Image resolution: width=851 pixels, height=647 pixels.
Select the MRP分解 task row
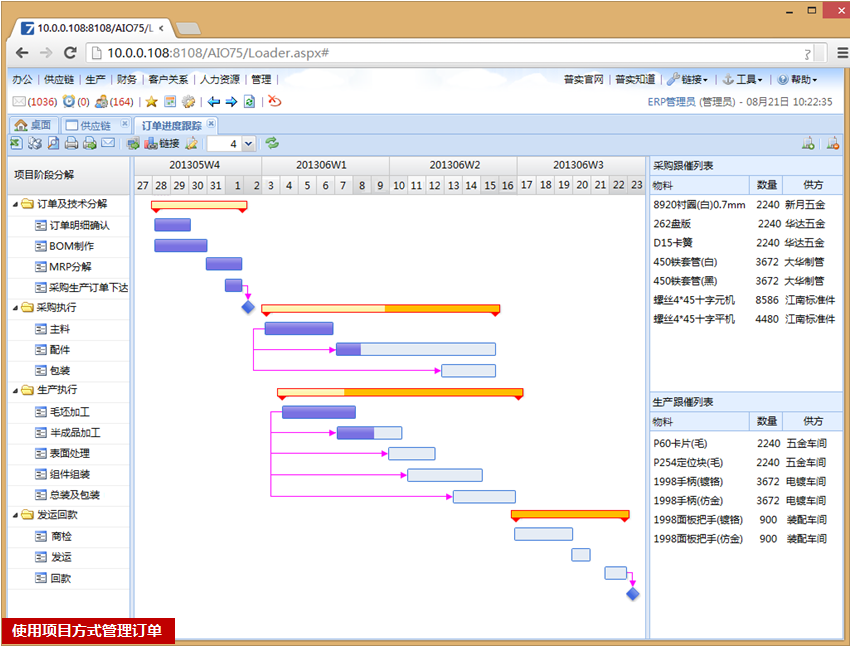pyautogui.click(x=69, y=267)
